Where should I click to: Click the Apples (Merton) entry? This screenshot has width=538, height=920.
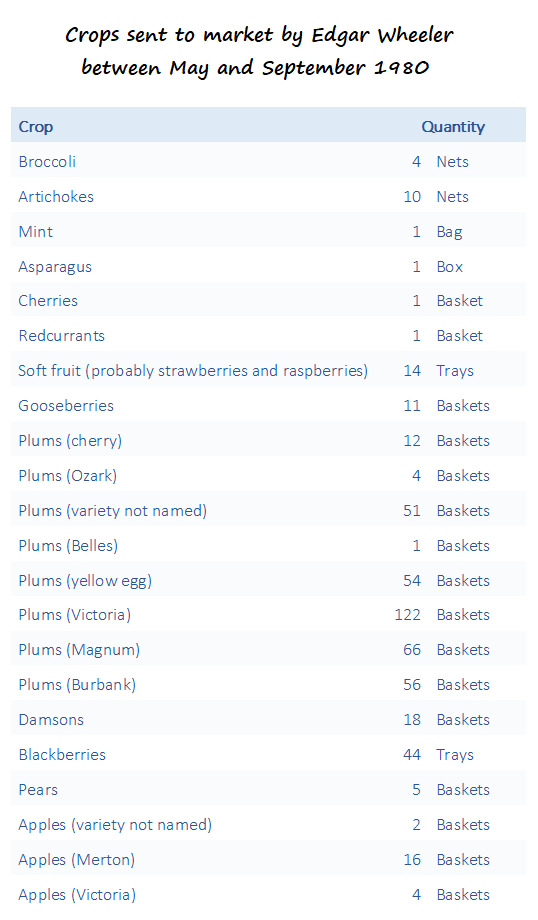[77, 860]
